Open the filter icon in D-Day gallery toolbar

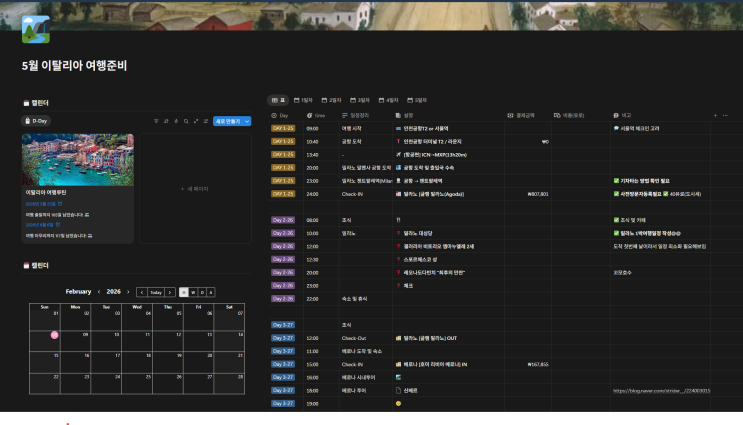tap(156, 121)
